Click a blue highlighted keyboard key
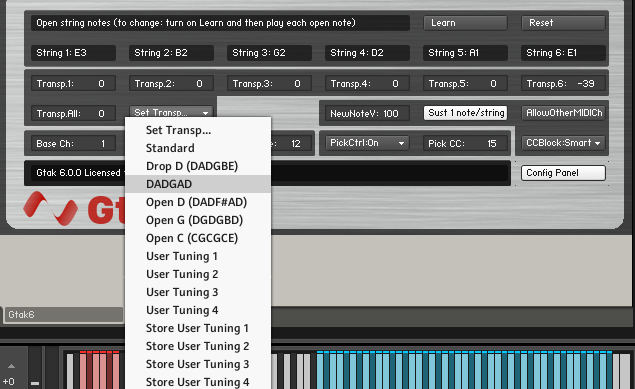 click(x=320, y=370)
